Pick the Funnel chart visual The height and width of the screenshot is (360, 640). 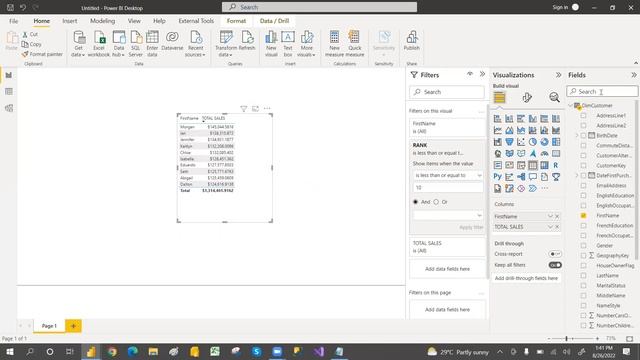(509, 142)
